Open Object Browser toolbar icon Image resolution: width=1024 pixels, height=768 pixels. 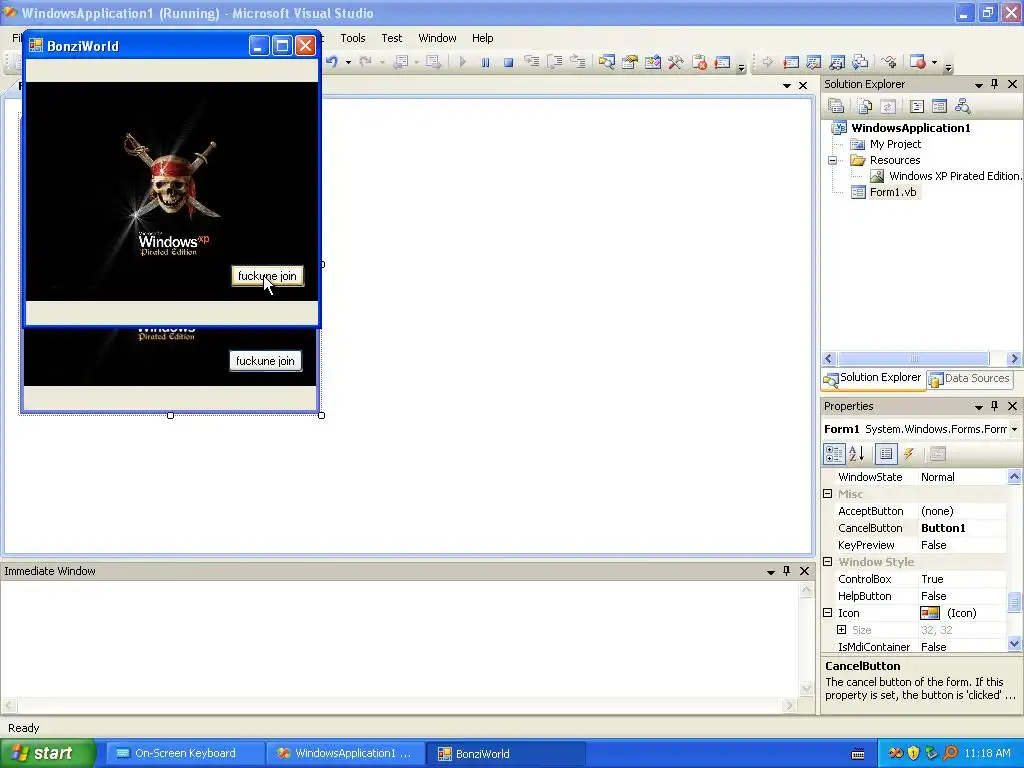[x=652, y=62]
